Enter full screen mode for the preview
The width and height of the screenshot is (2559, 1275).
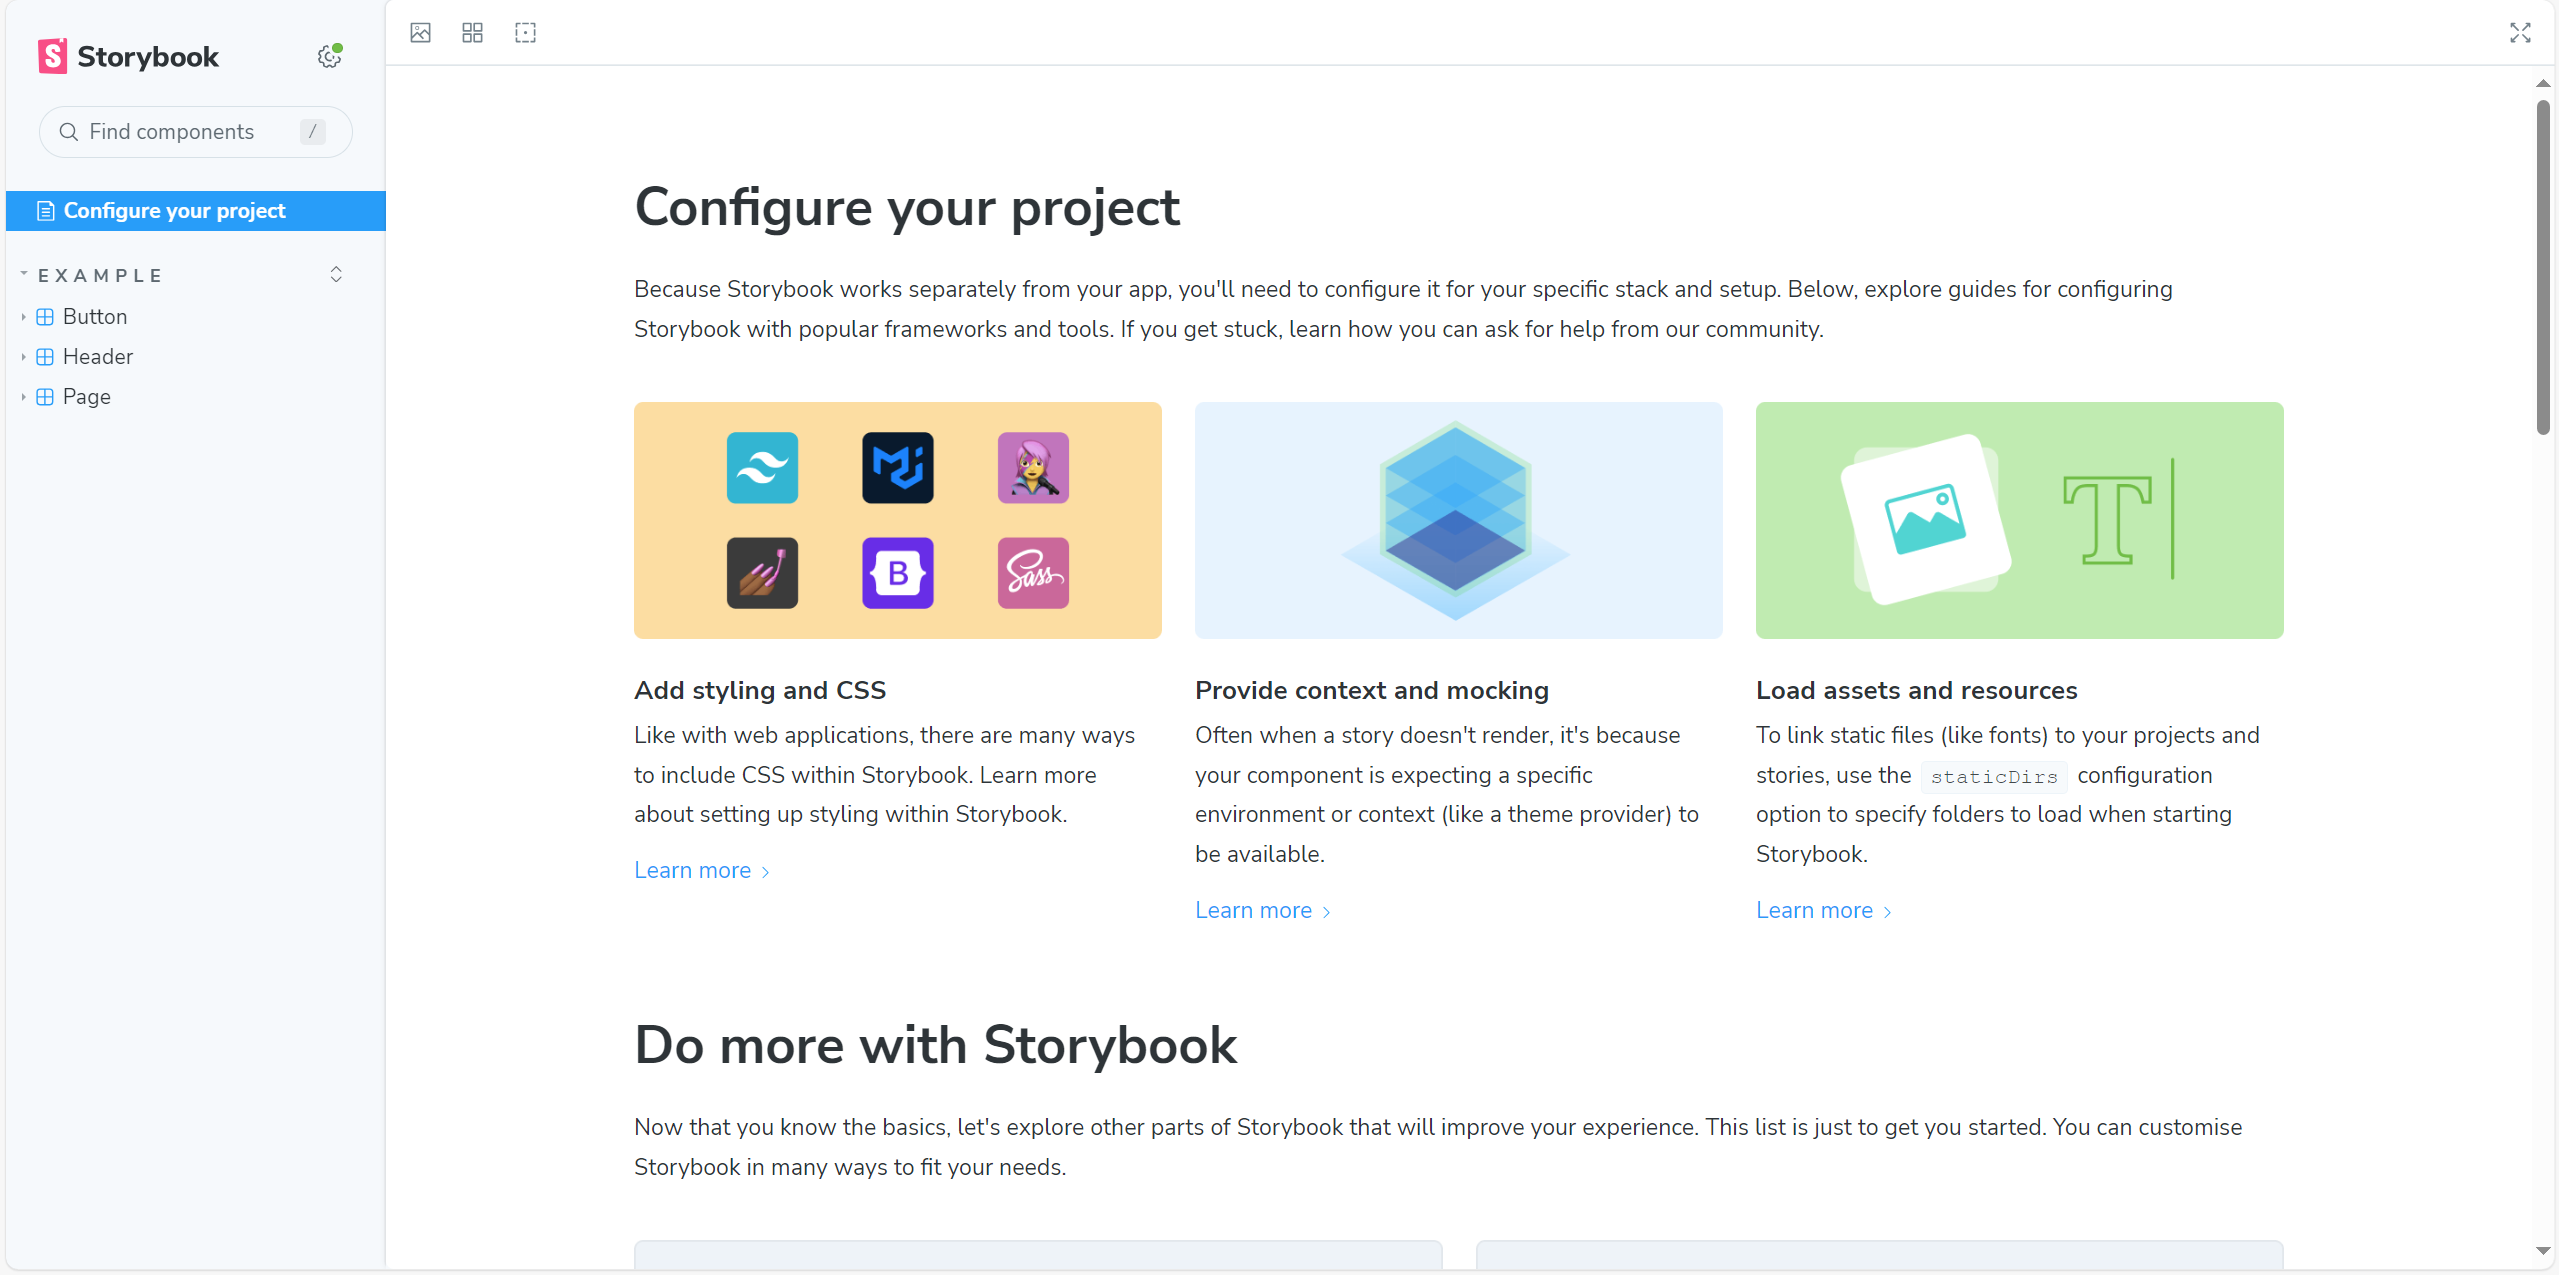point(2520,32)
